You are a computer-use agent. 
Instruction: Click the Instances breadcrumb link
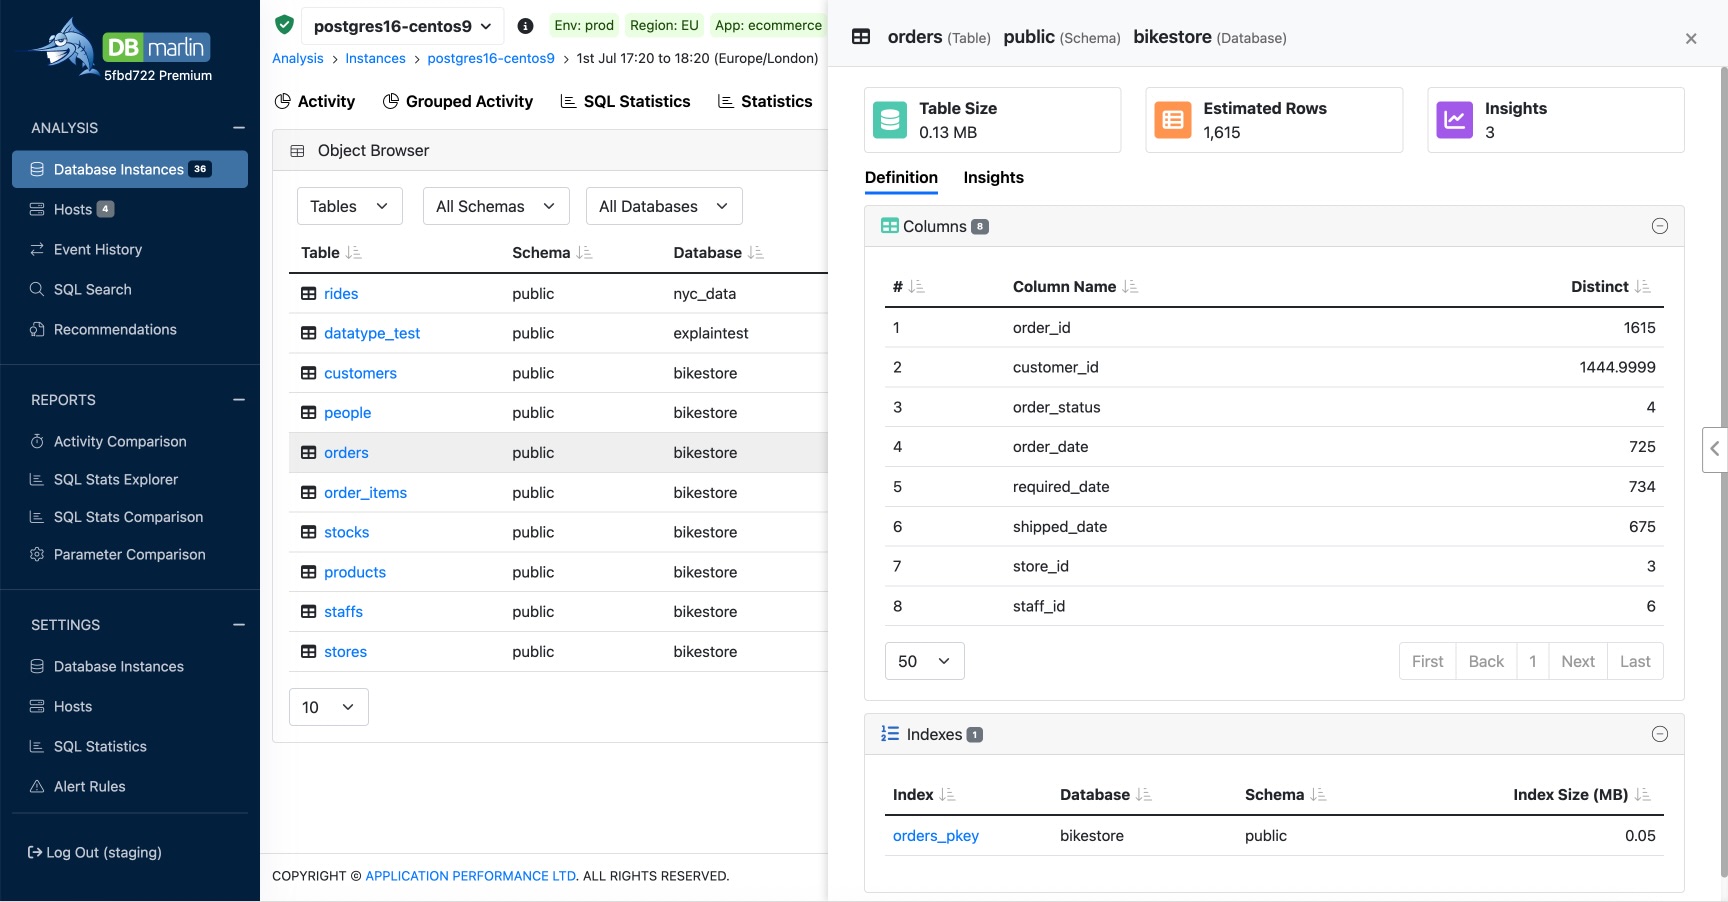pyautogui.click(x=375, y=58)
